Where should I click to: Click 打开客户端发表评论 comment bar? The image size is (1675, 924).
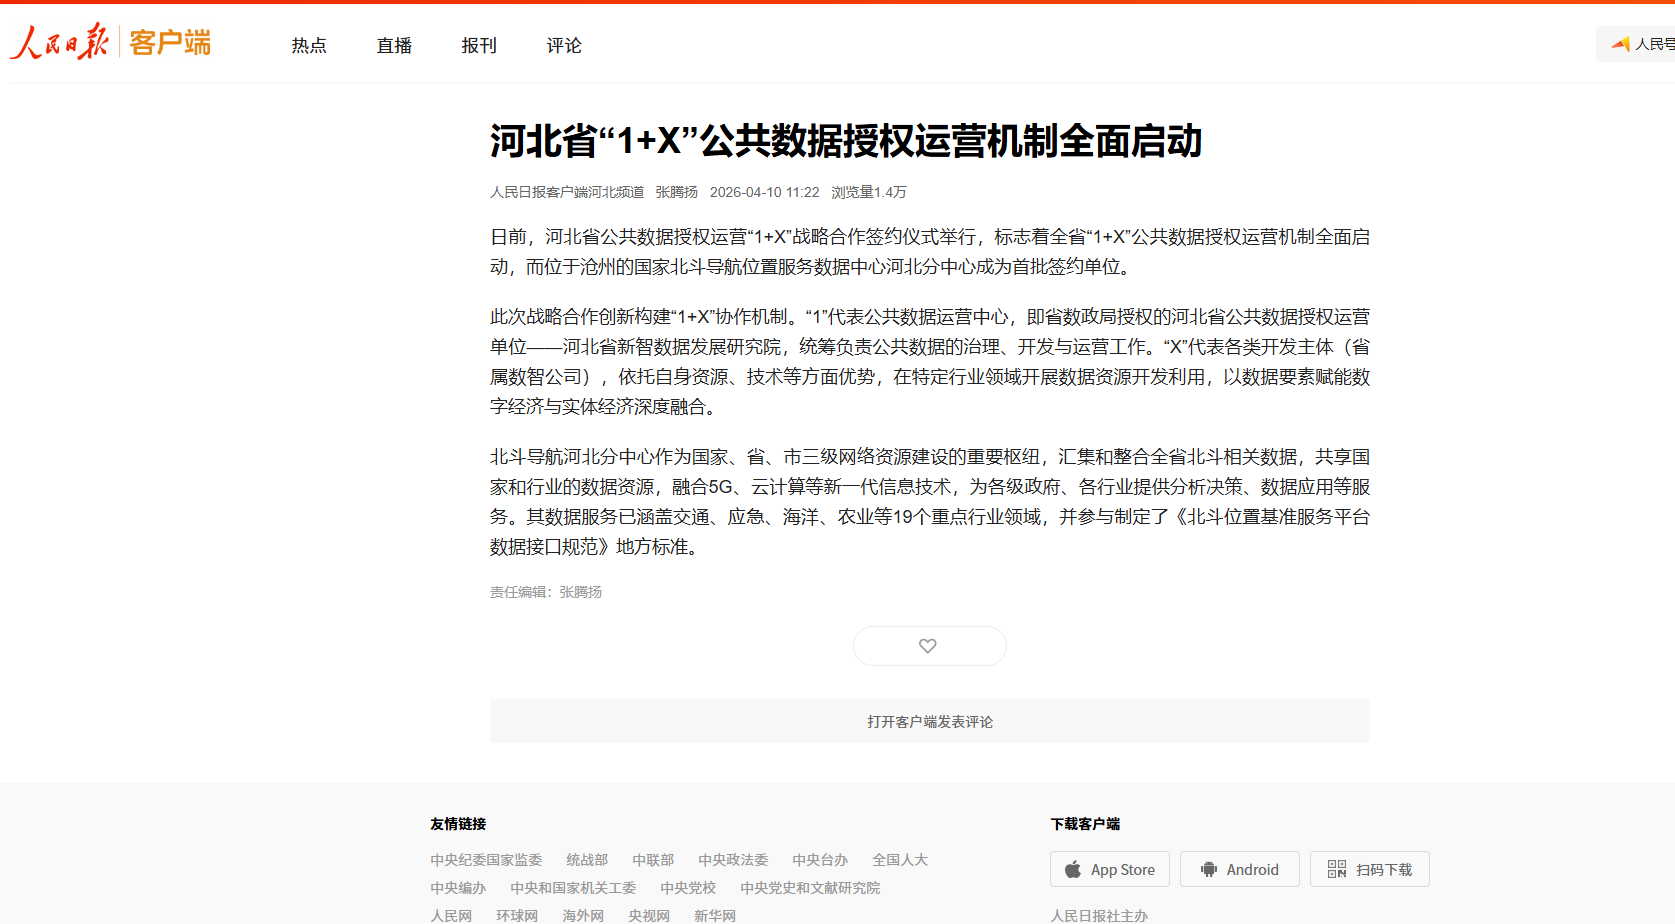pyautogui.click(x=929, y=720)
